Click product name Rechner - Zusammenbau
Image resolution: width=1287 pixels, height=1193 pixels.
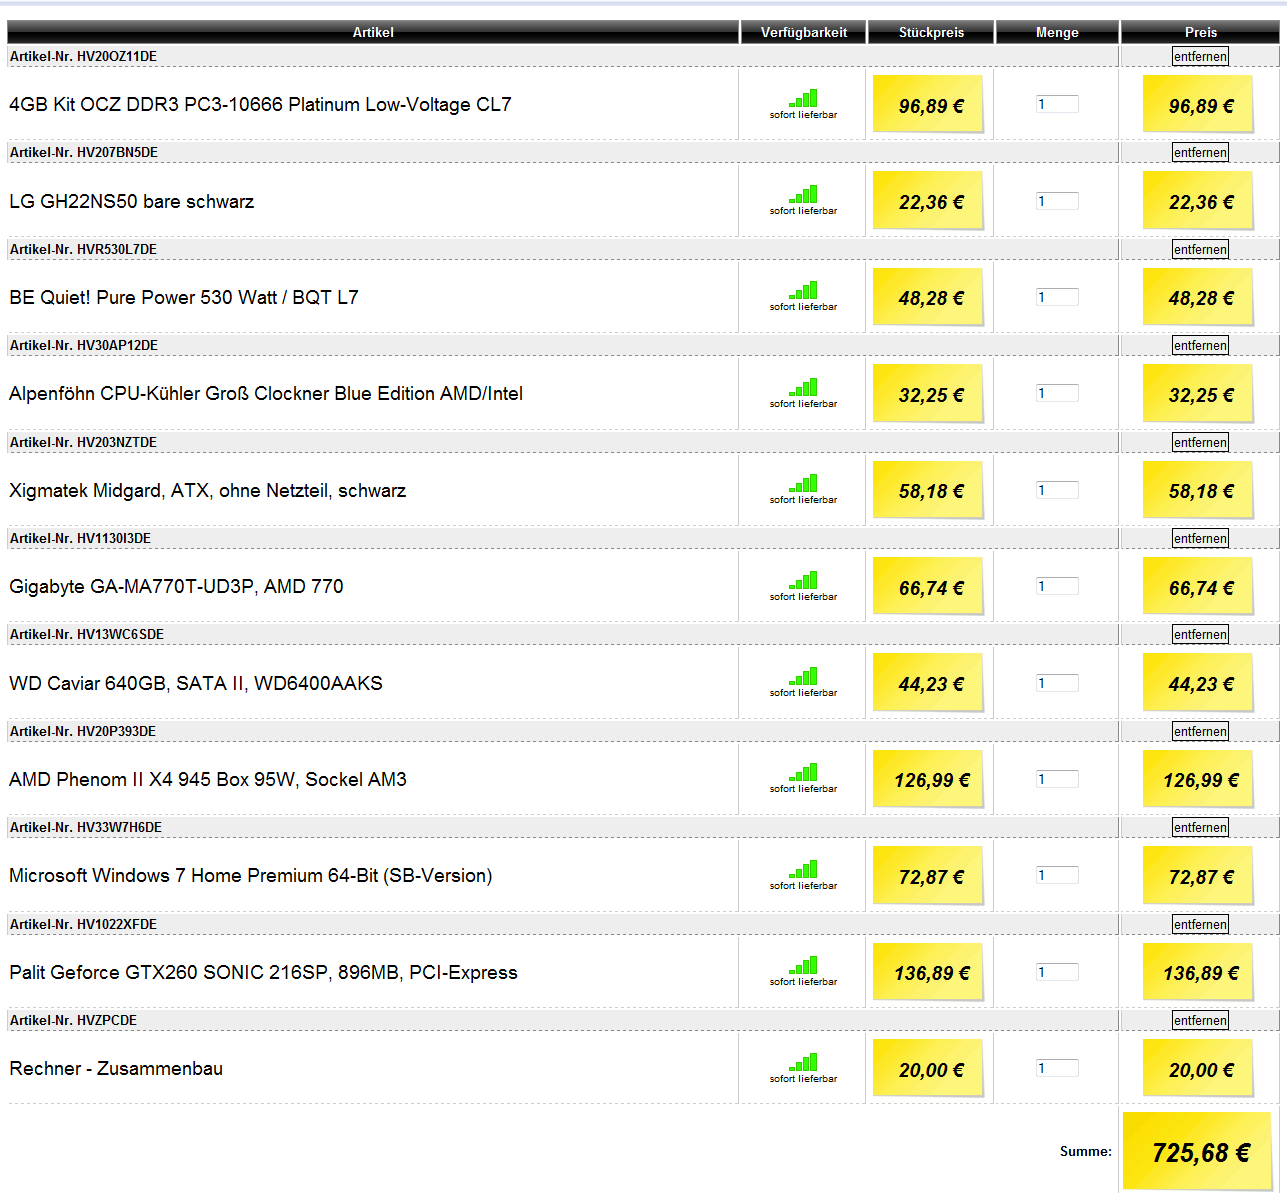click(x=116, y=1068)
